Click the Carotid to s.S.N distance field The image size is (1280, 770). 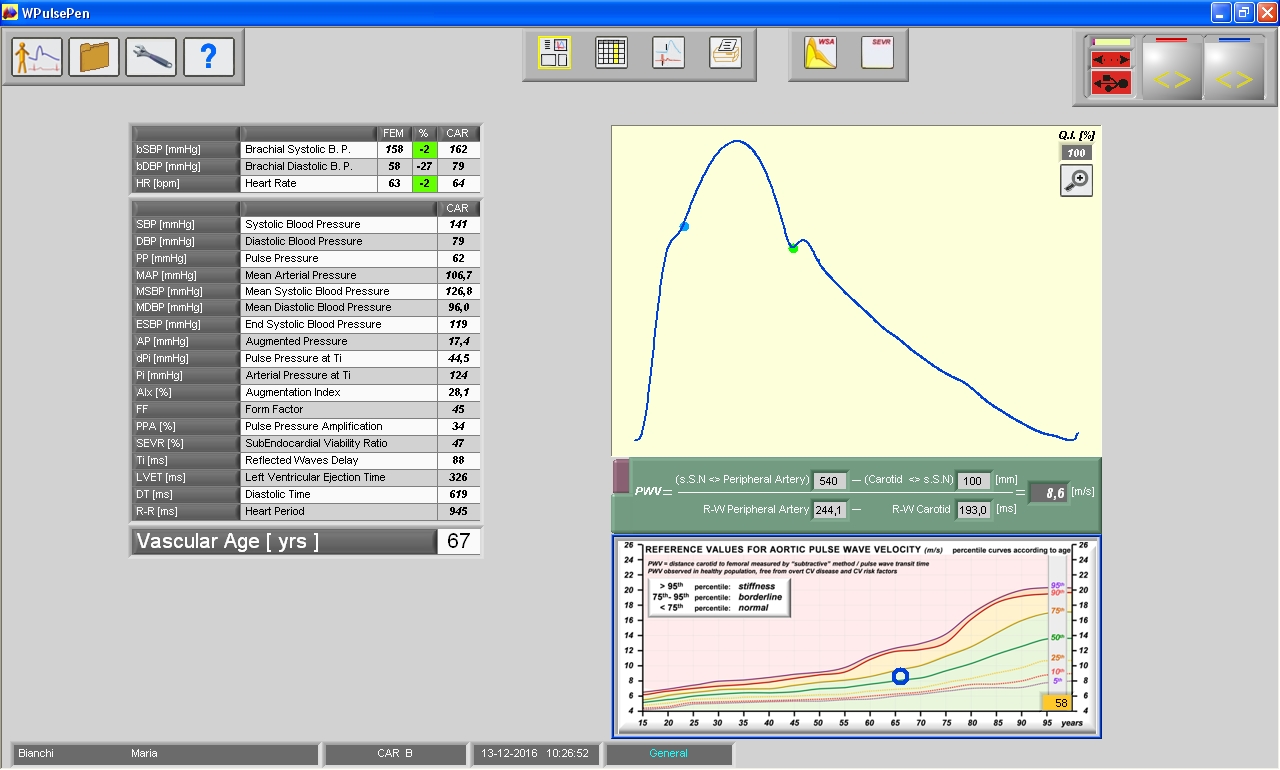pyautogui.click(x=974, y=481)
